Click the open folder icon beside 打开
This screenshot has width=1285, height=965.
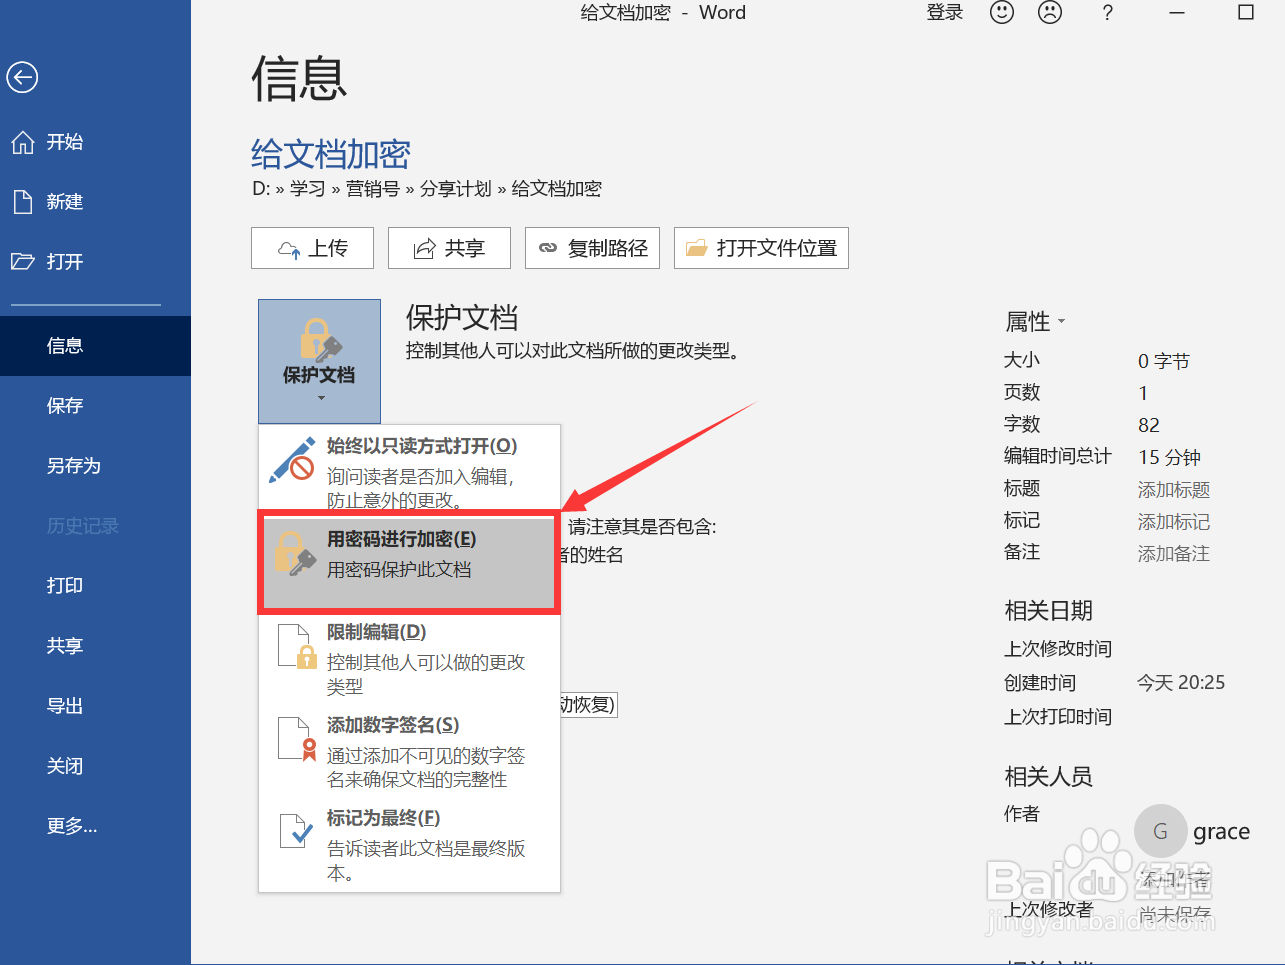23,262
